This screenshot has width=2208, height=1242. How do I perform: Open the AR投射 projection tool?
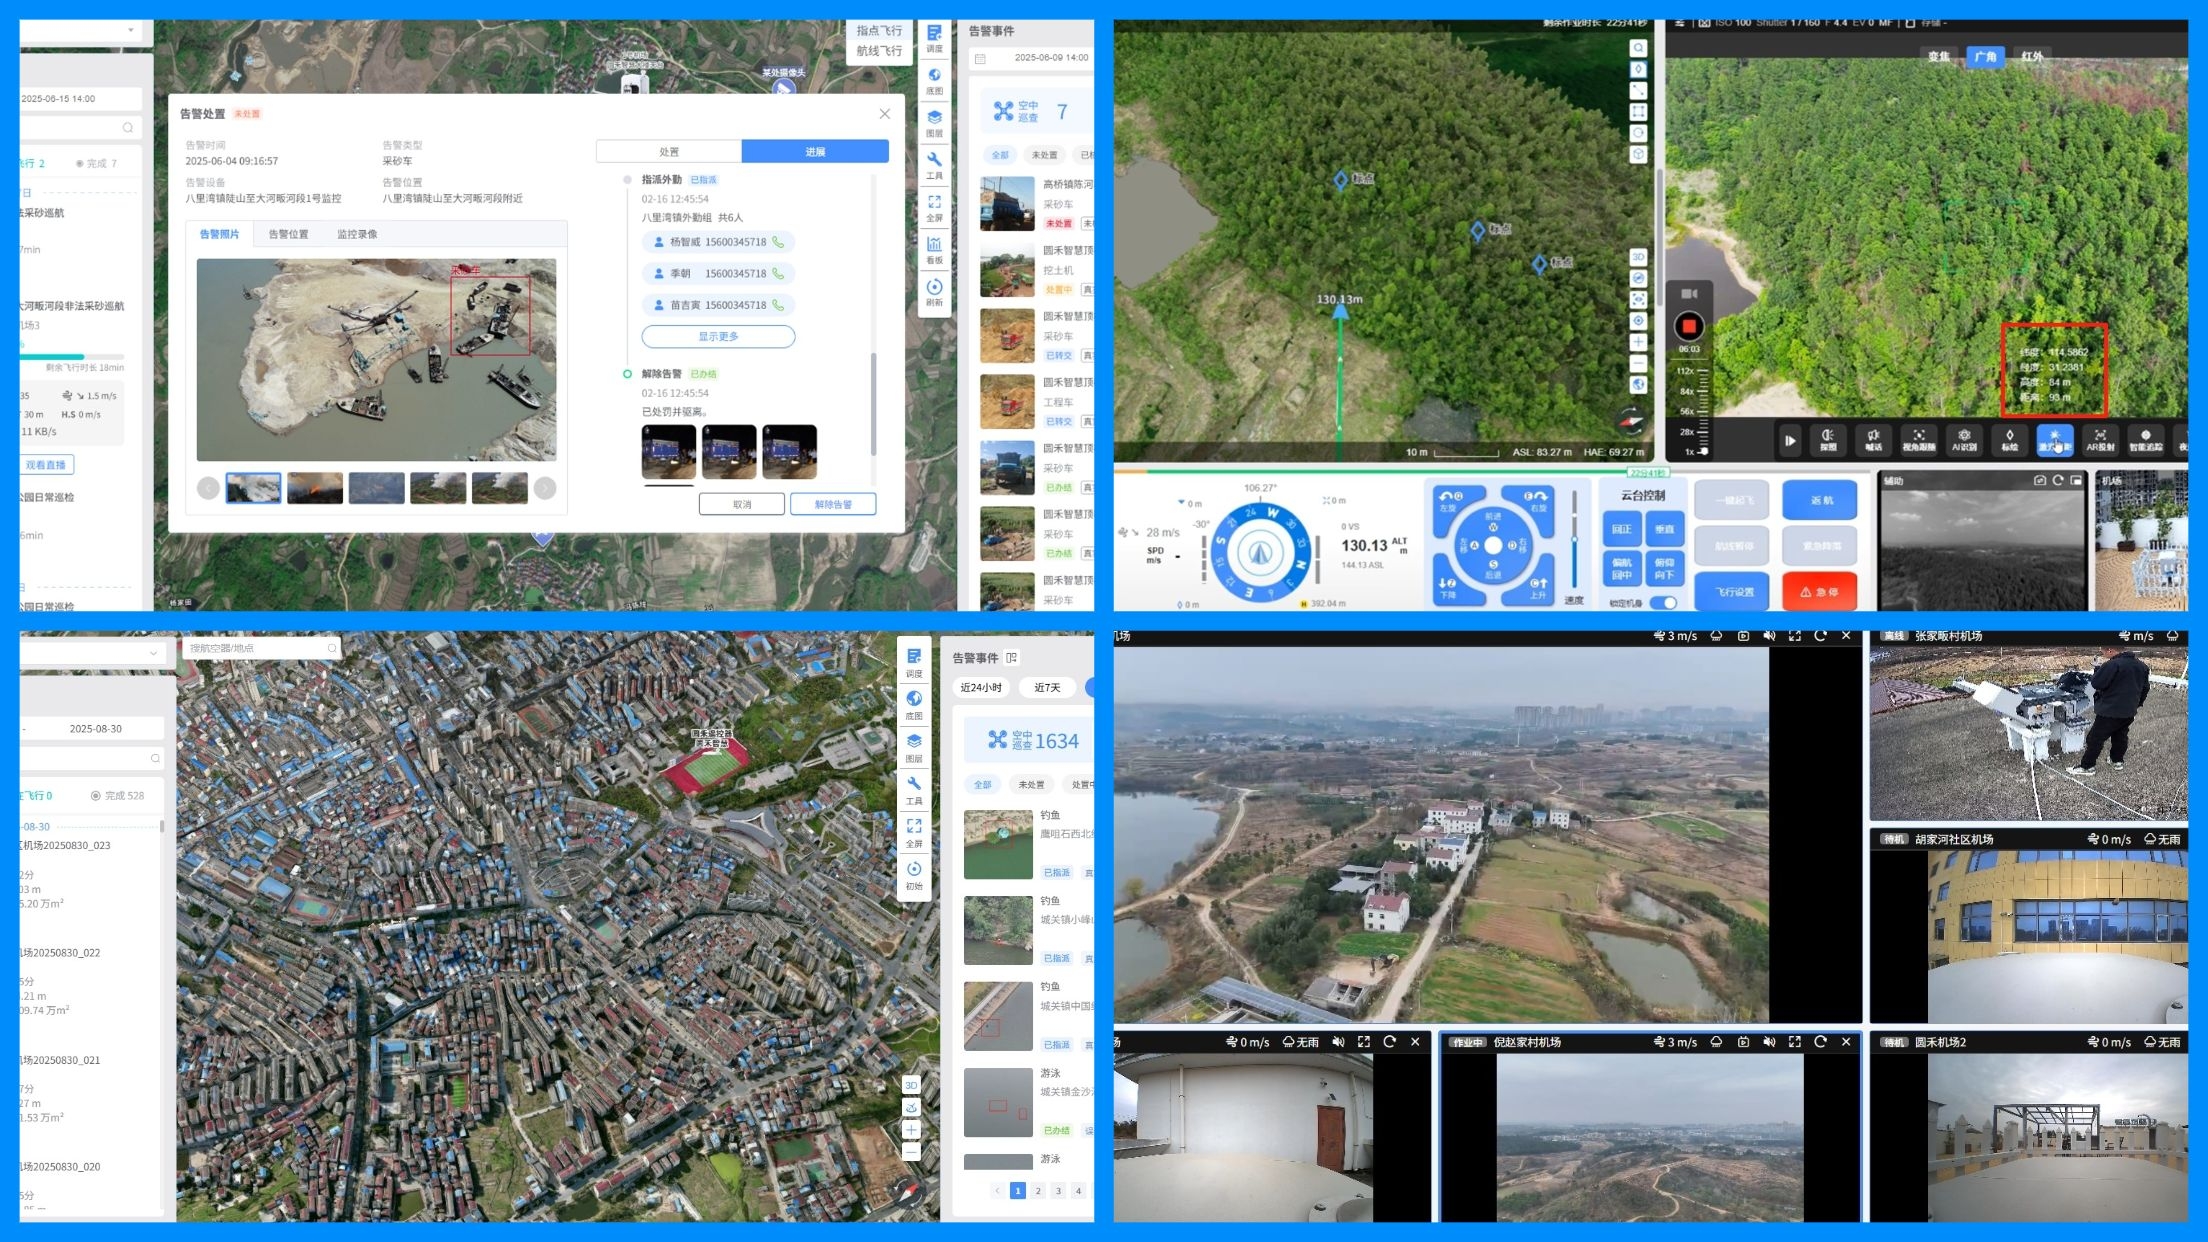2100,439
